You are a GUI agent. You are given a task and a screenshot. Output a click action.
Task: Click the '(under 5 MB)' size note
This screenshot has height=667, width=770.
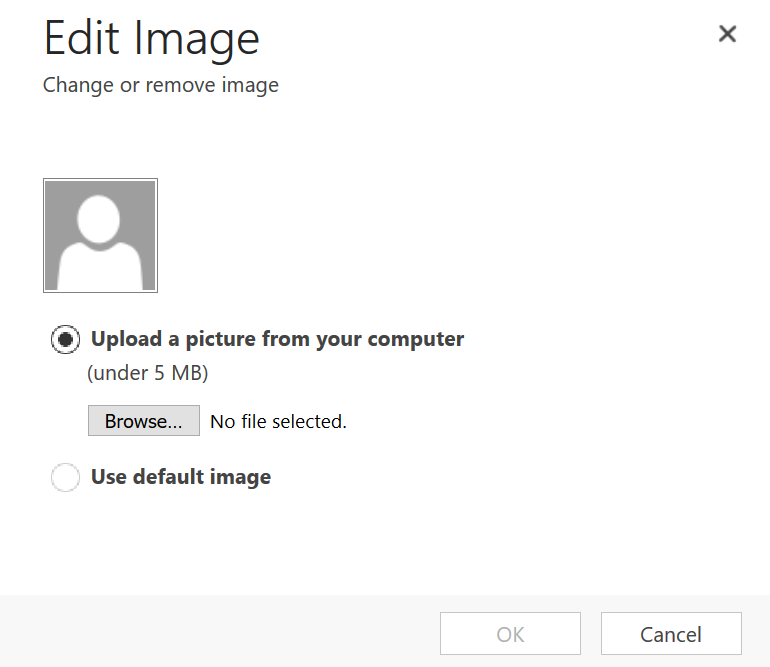coord(147,373)
